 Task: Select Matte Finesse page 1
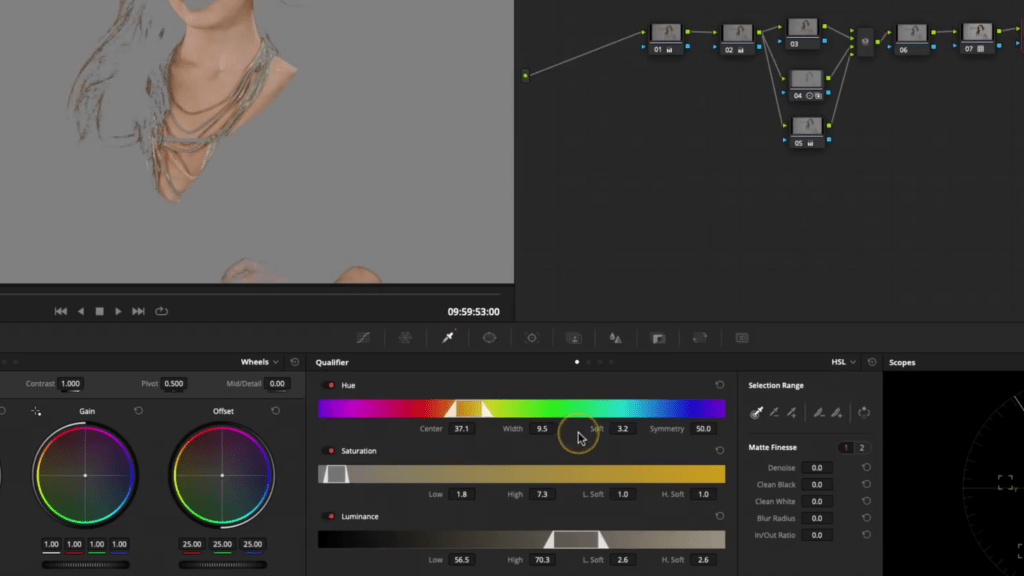[x=845, y=448]
